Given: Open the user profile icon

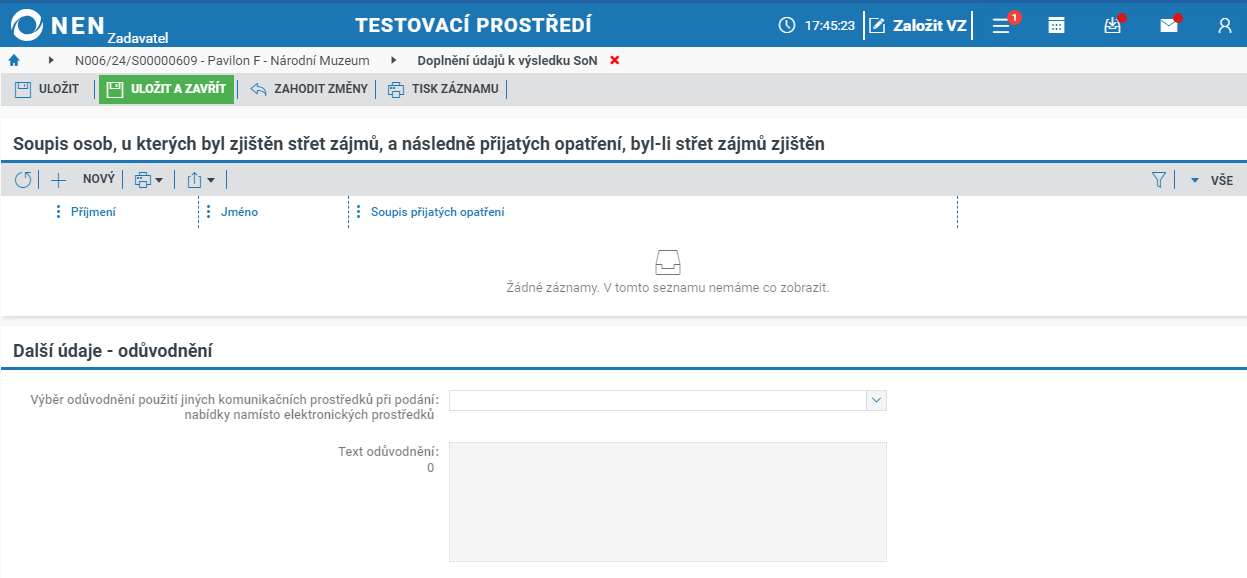Looking at the screenshot, I should click(x=1224, y=24).
